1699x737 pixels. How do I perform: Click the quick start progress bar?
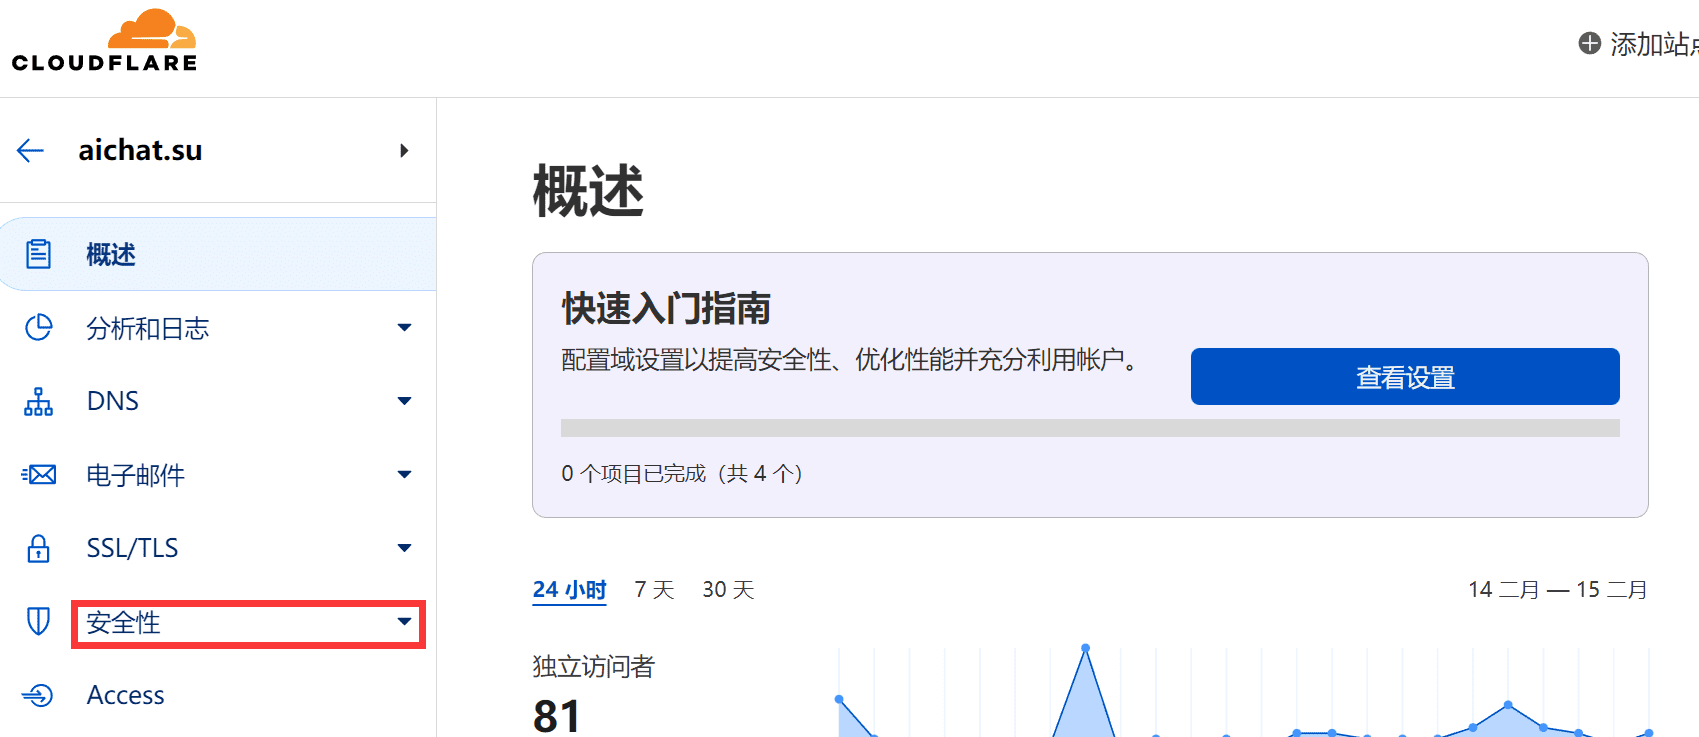(x=1089, y=428)
